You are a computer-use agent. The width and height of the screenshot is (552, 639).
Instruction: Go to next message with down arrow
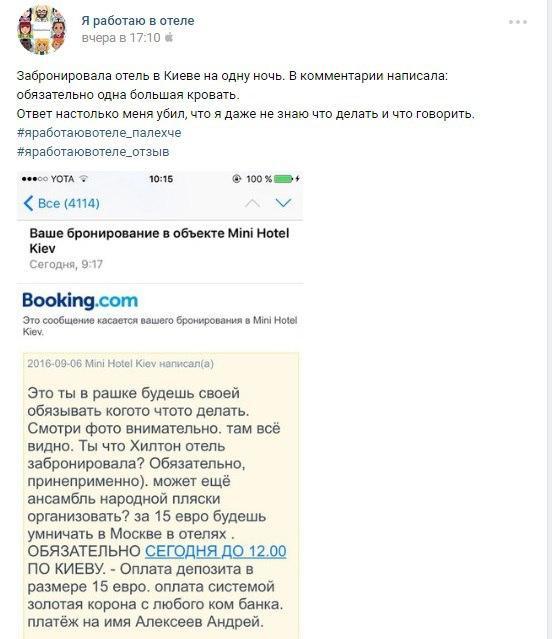click(283, 203)
